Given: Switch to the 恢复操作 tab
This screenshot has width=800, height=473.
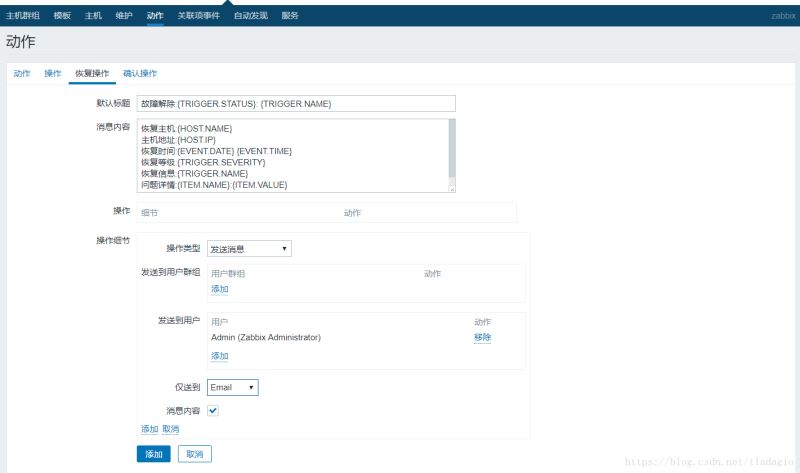Looking at the screenshot, I should point(92,73).
